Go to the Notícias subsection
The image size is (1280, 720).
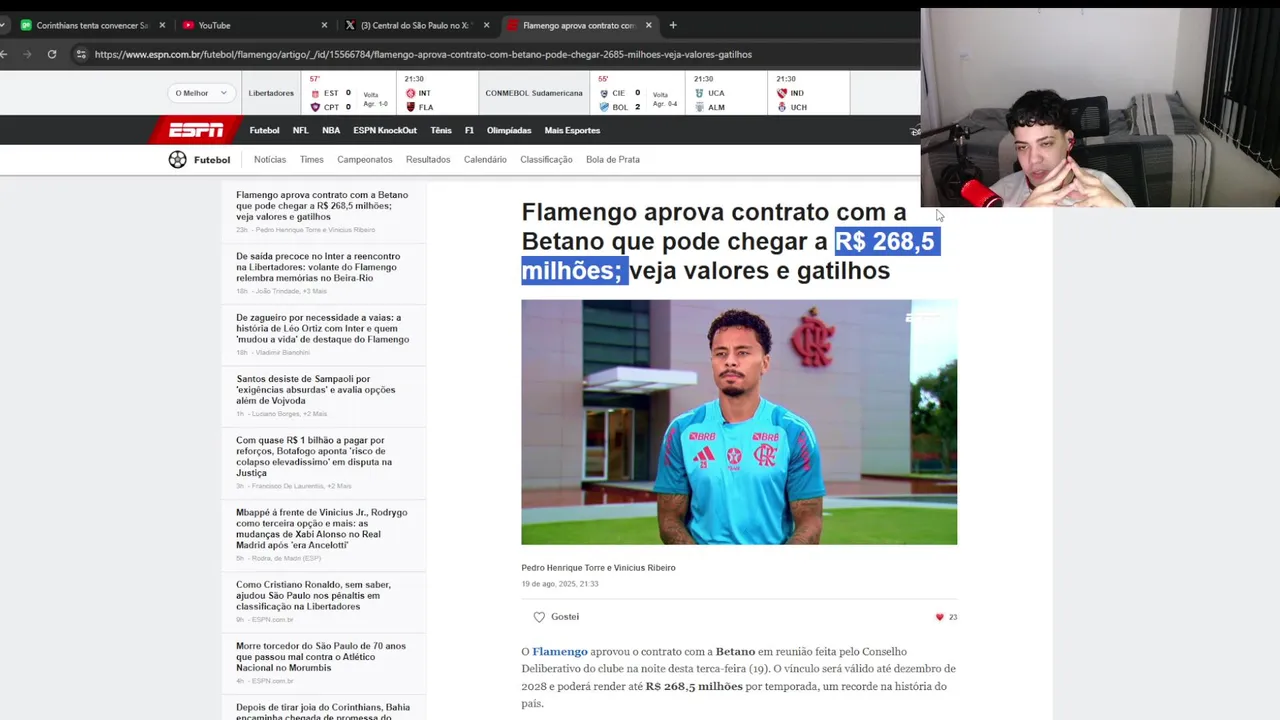[270, 159]
